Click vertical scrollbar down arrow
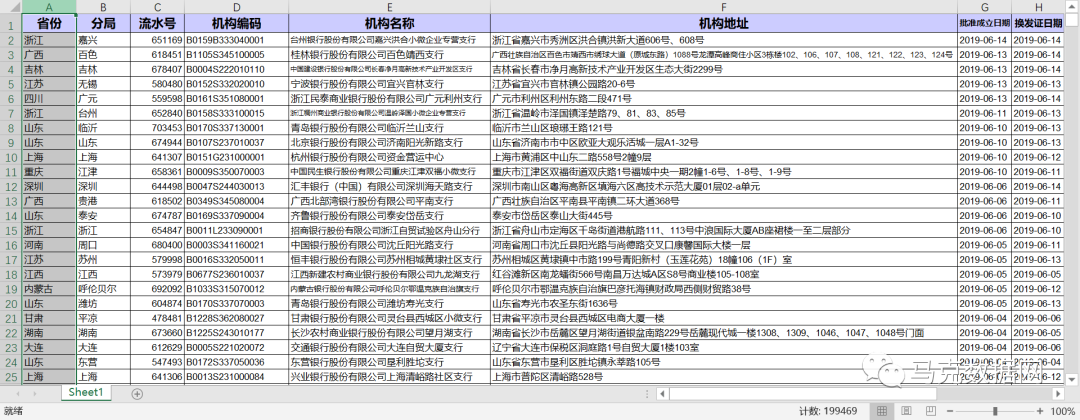 [x=1072, y=379]
